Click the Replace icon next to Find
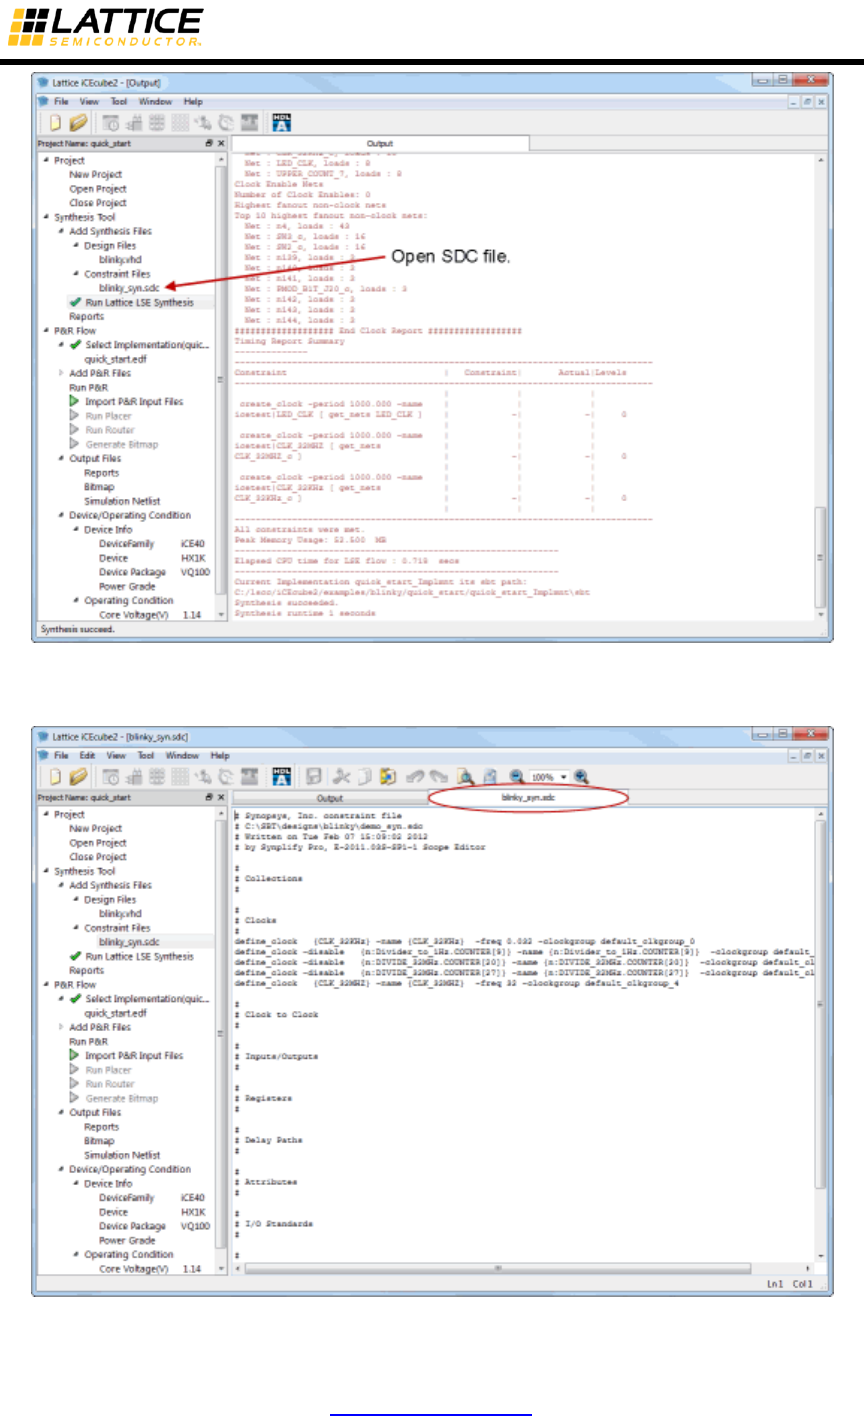This screenshot has height=1416, width=864. point(490,777)
